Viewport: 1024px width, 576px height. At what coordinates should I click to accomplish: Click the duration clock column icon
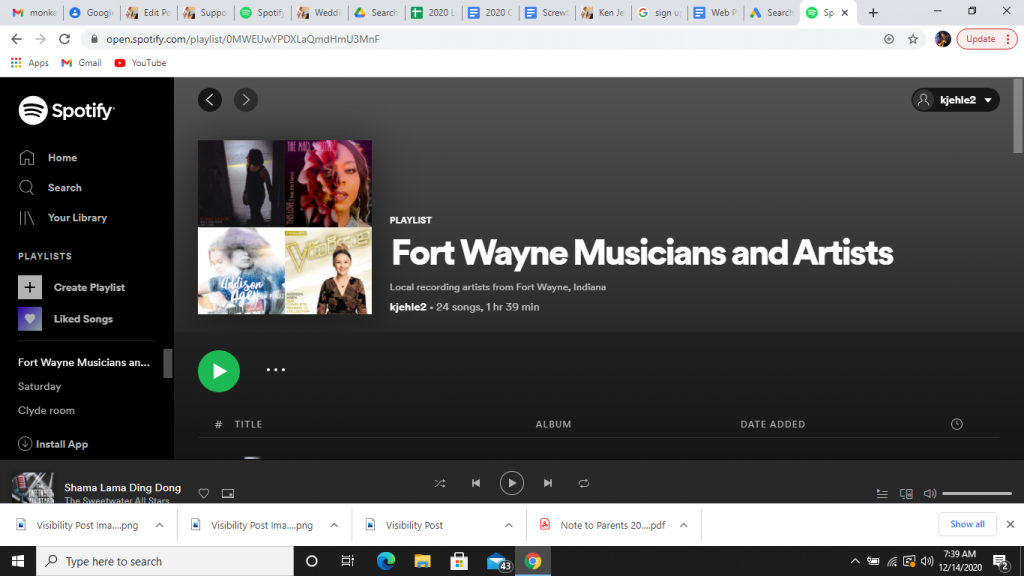pyautogui.click(x=957, y=424)
